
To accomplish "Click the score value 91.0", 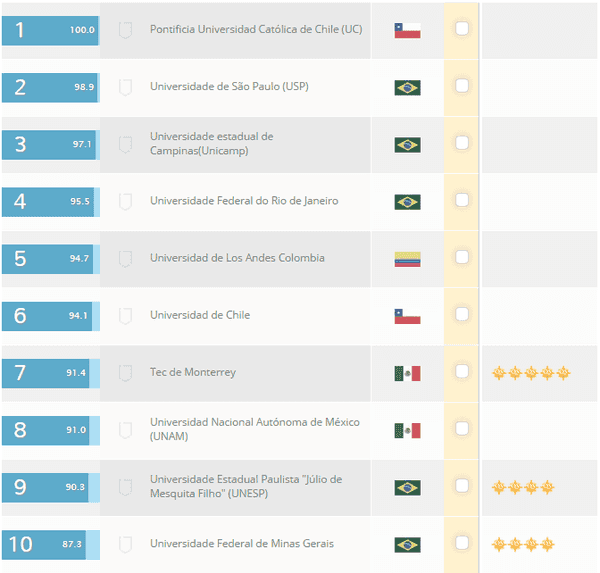I will tap(76, 430).
